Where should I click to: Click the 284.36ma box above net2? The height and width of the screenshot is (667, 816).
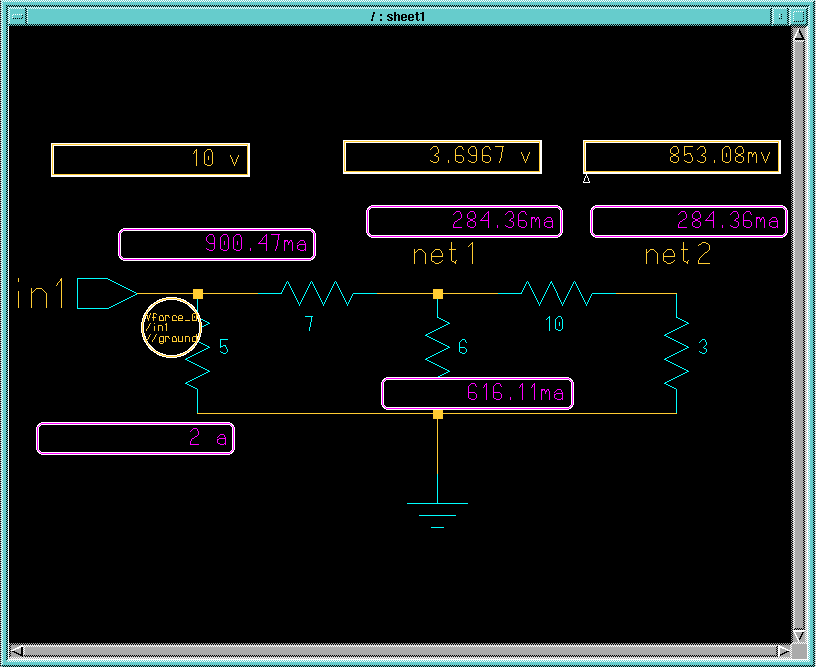click(x=688, y=222)
